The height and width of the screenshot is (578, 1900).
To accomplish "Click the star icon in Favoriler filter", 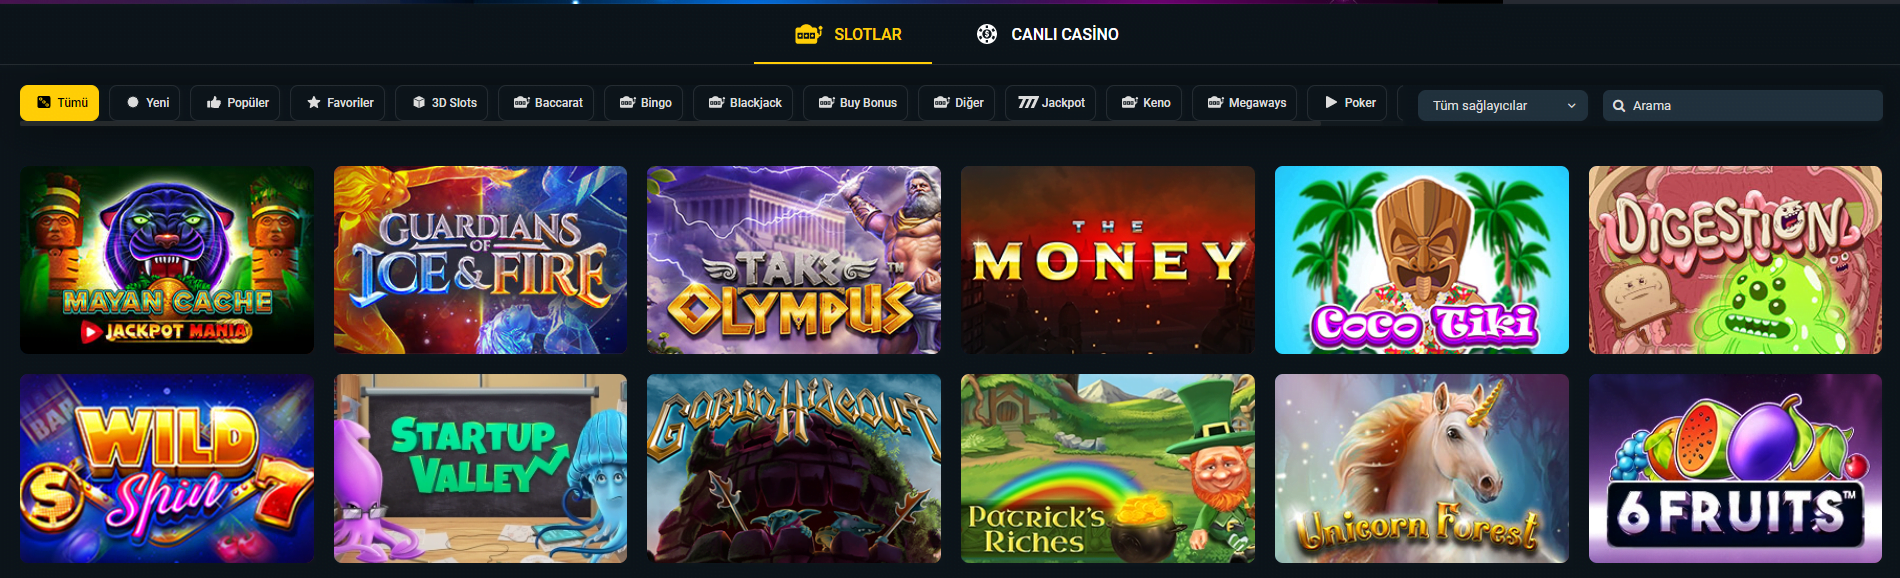I will 314,102.
